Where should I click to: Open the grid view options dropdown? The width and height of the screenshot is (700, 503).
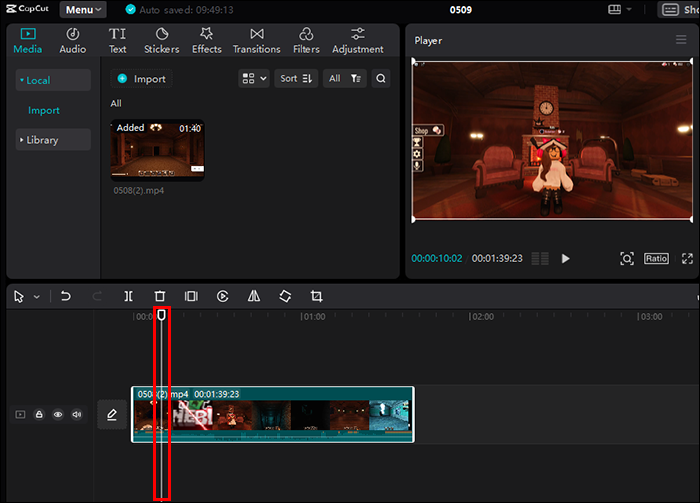point(254,78)
